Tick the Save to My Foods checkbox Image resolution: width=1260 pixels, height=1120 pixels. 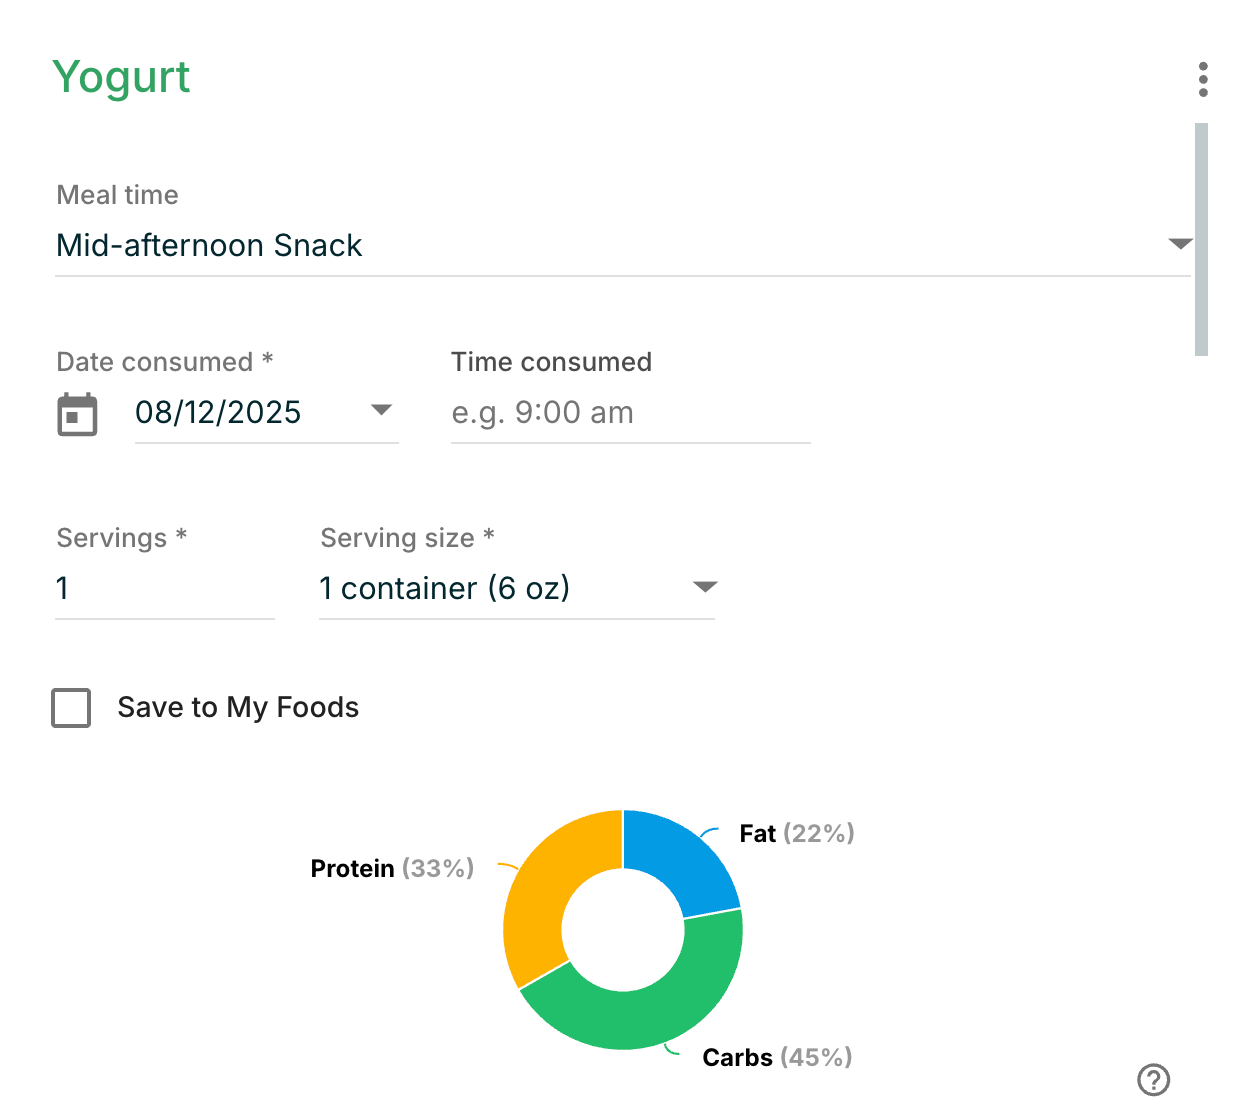tap(72, 708)
